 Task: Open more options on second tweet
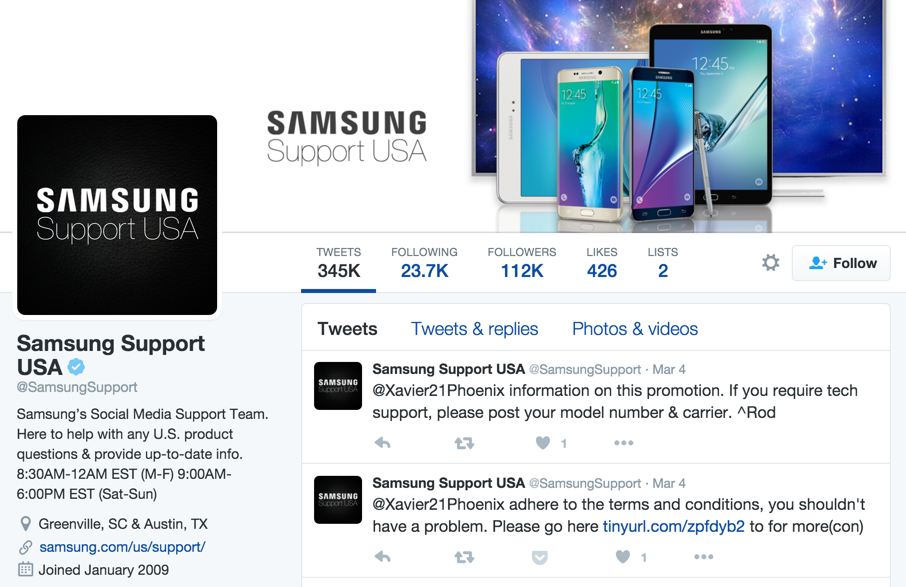[x=703, y=557]
